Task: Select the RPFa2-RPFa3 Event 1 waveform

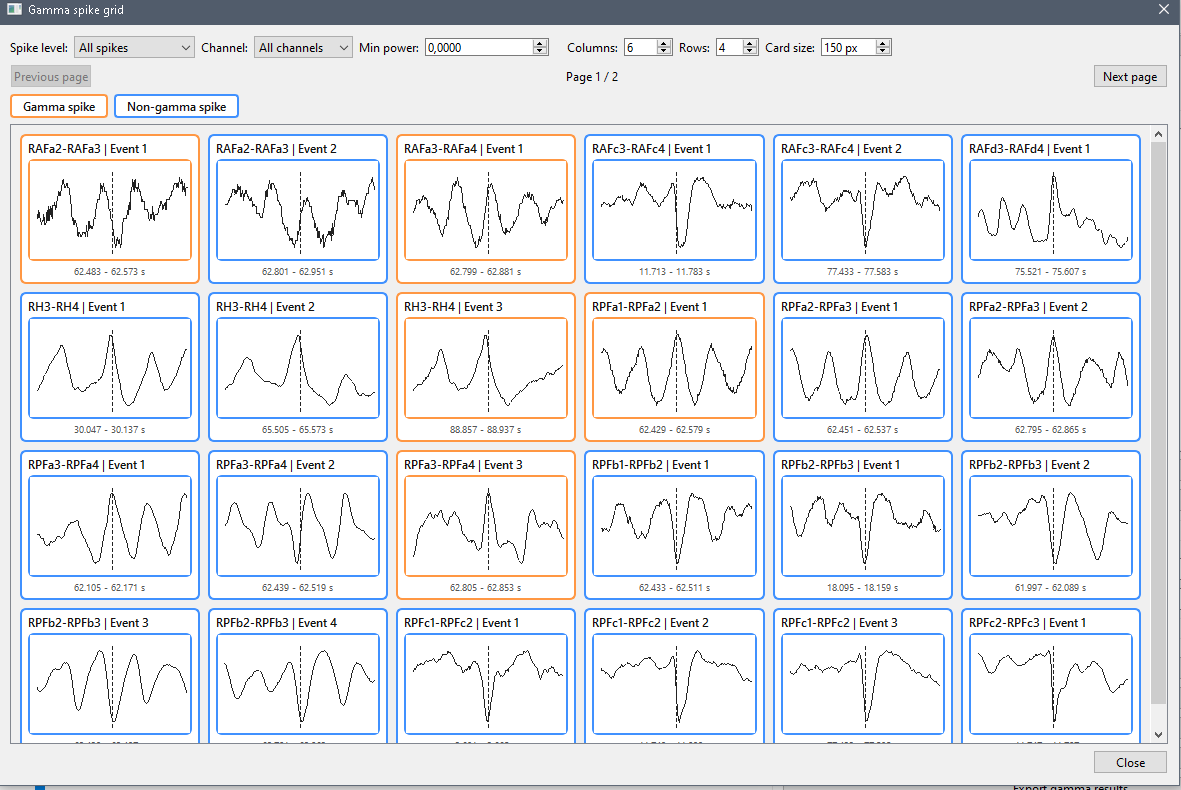Action: 862,368
